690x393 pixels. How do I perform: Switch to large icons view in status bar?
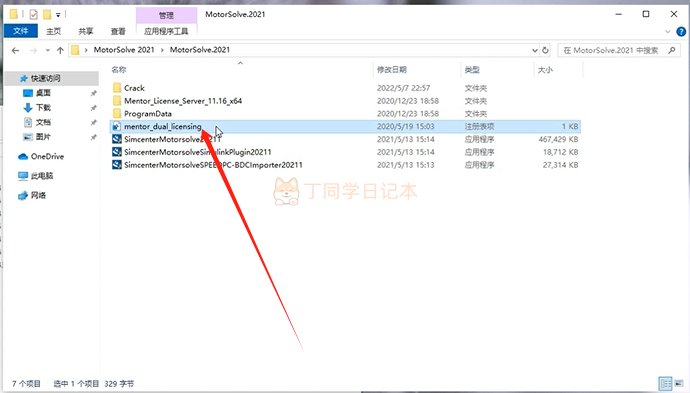point(679,383)
